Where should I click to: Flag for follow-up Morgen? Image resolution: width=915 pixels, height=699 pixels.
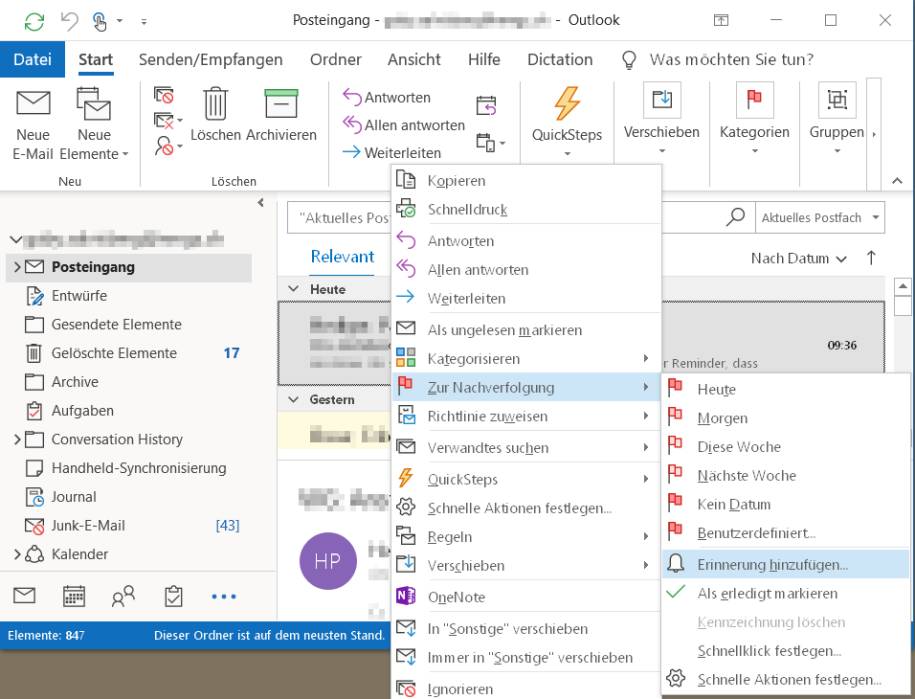point(785,418)
